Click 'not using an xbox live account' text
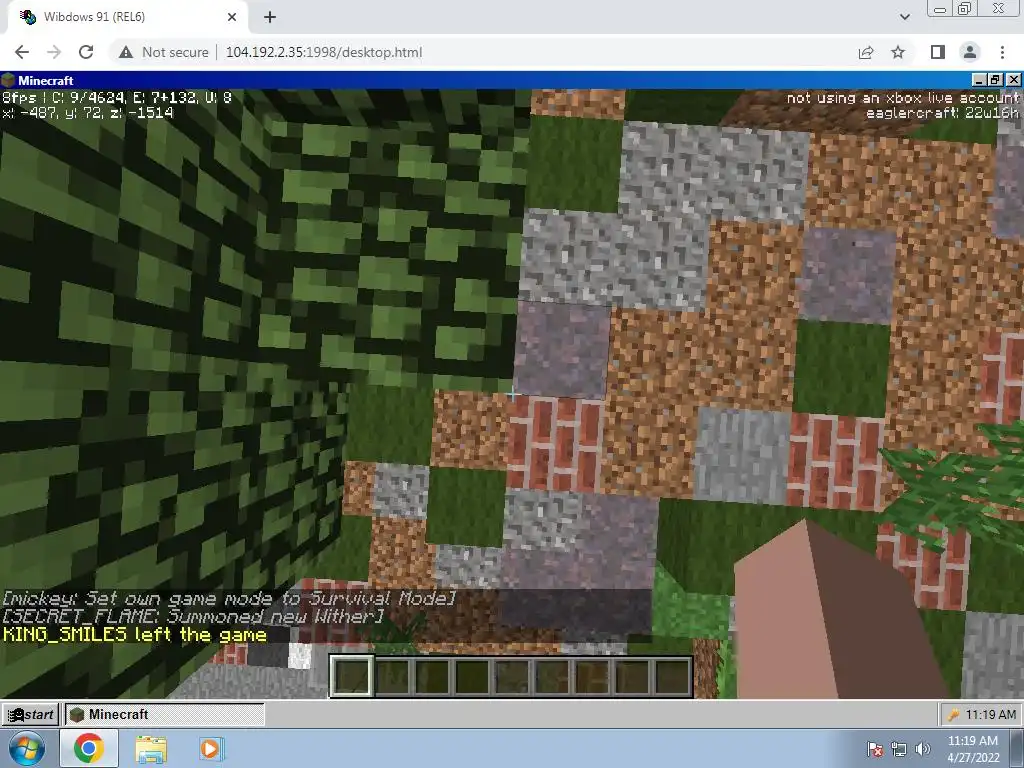The height and width of the screenshot is (768, 1024). click(903, 98)
